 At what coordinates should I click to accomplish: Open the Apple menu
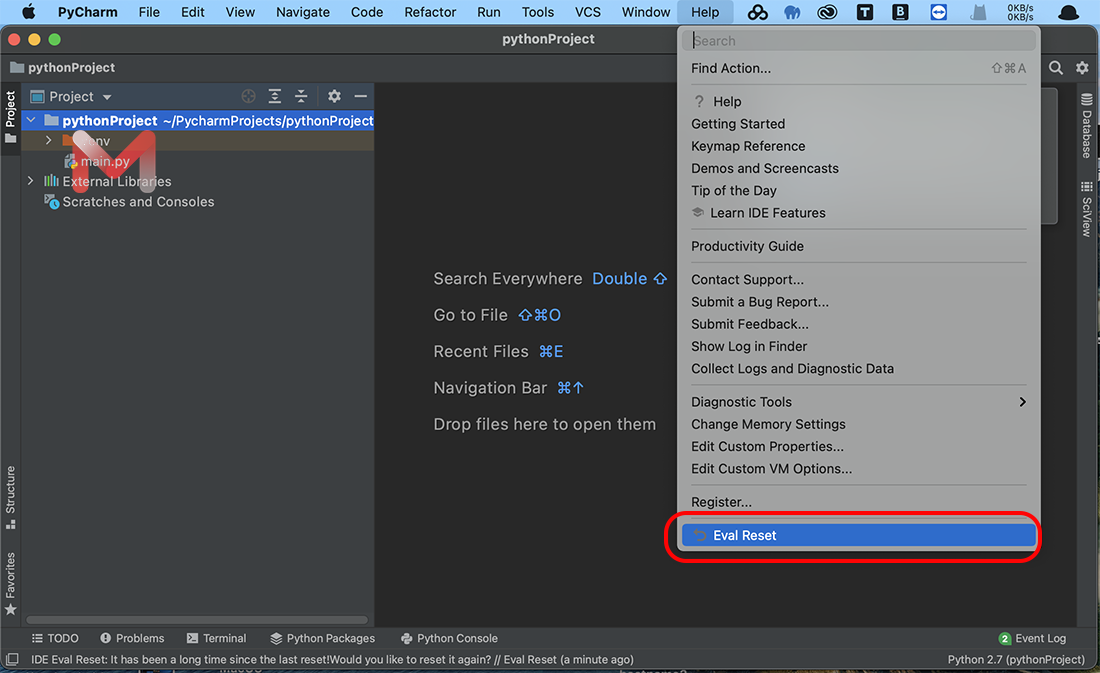point(29,12)
